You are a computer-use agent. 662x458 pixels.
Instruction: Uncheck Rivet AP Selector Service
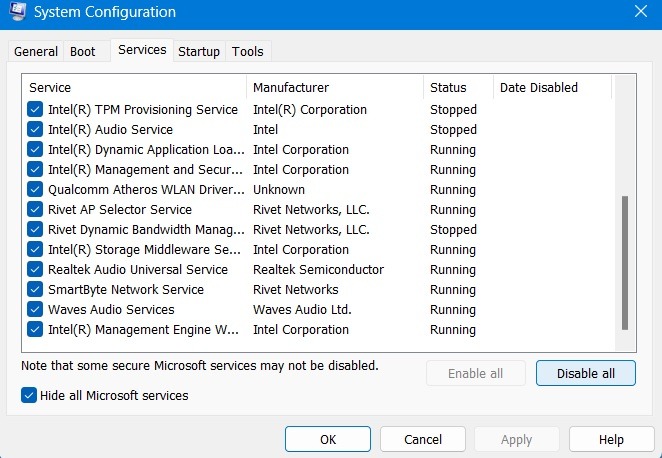pyautogui.click(x=35, y=209)
